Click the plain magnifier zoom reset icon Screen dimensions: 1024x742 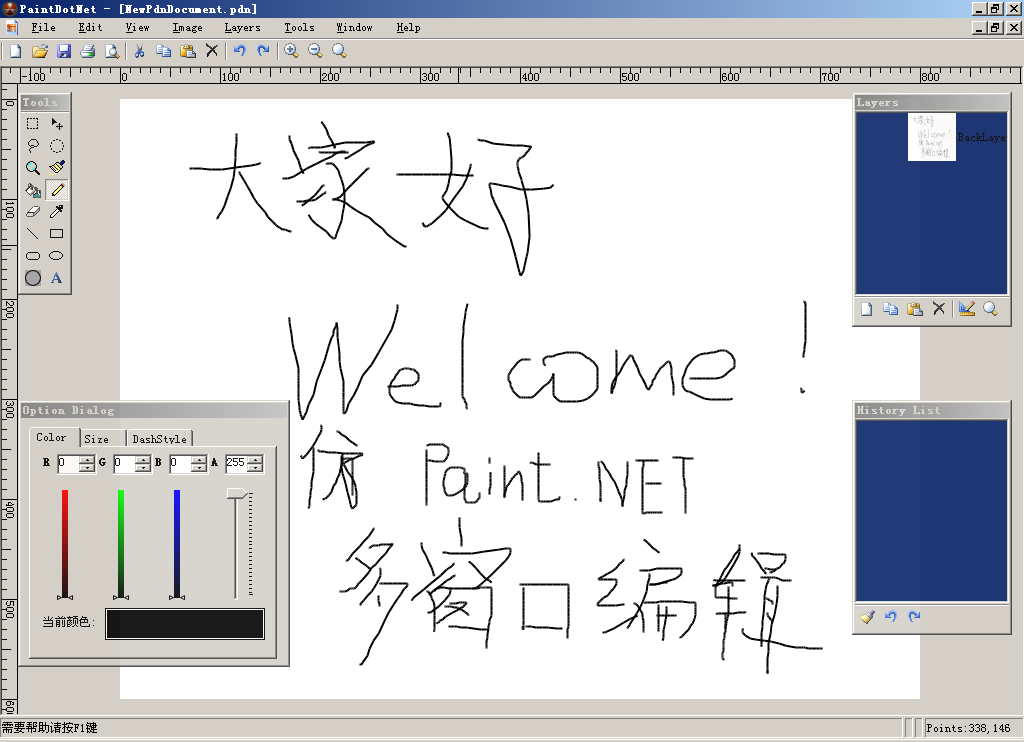pyautogui.click(x=339, y=51)
